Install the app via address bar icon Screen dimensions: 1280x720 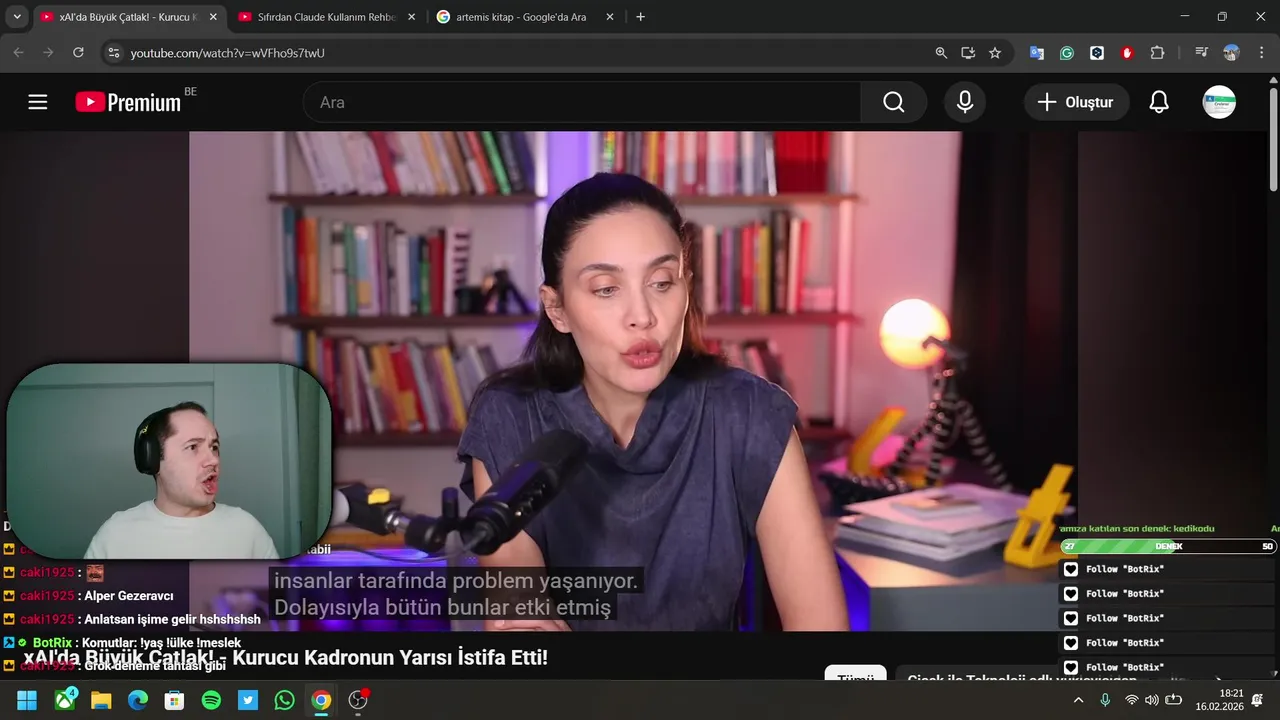coord(968,53)
